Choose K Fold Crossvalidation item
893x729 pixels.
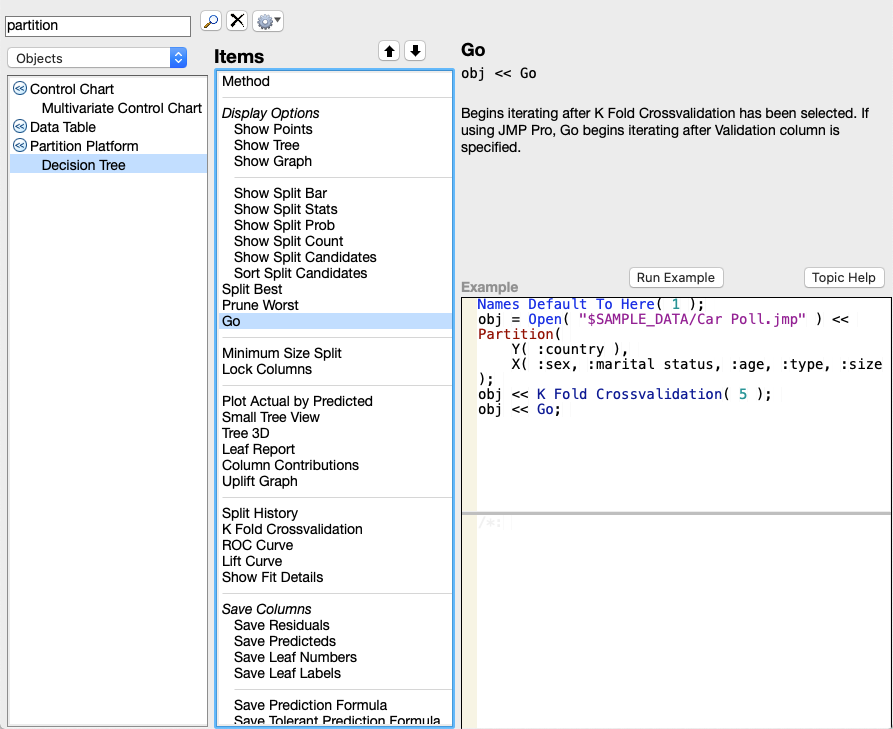pos(292,529)
